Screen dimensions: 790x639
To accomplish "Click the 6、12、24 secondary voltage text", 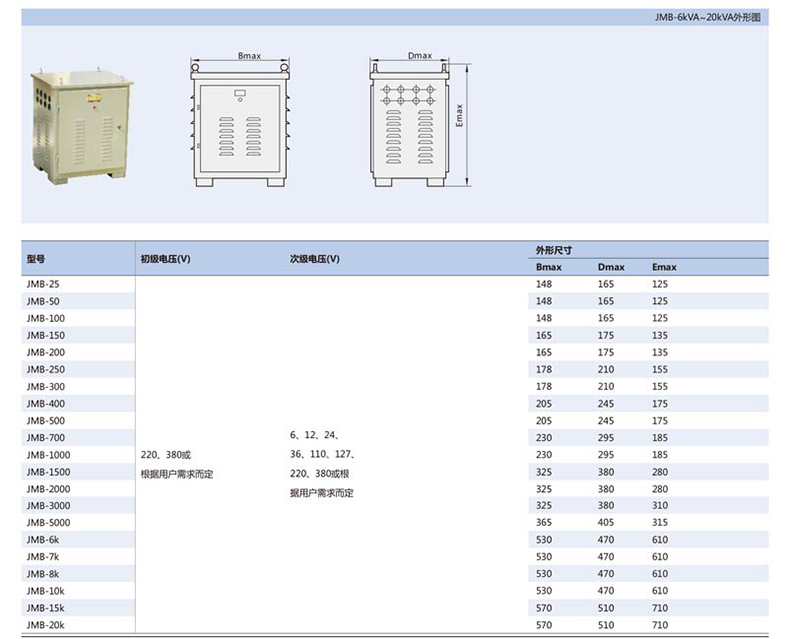I will click(315, 436).
